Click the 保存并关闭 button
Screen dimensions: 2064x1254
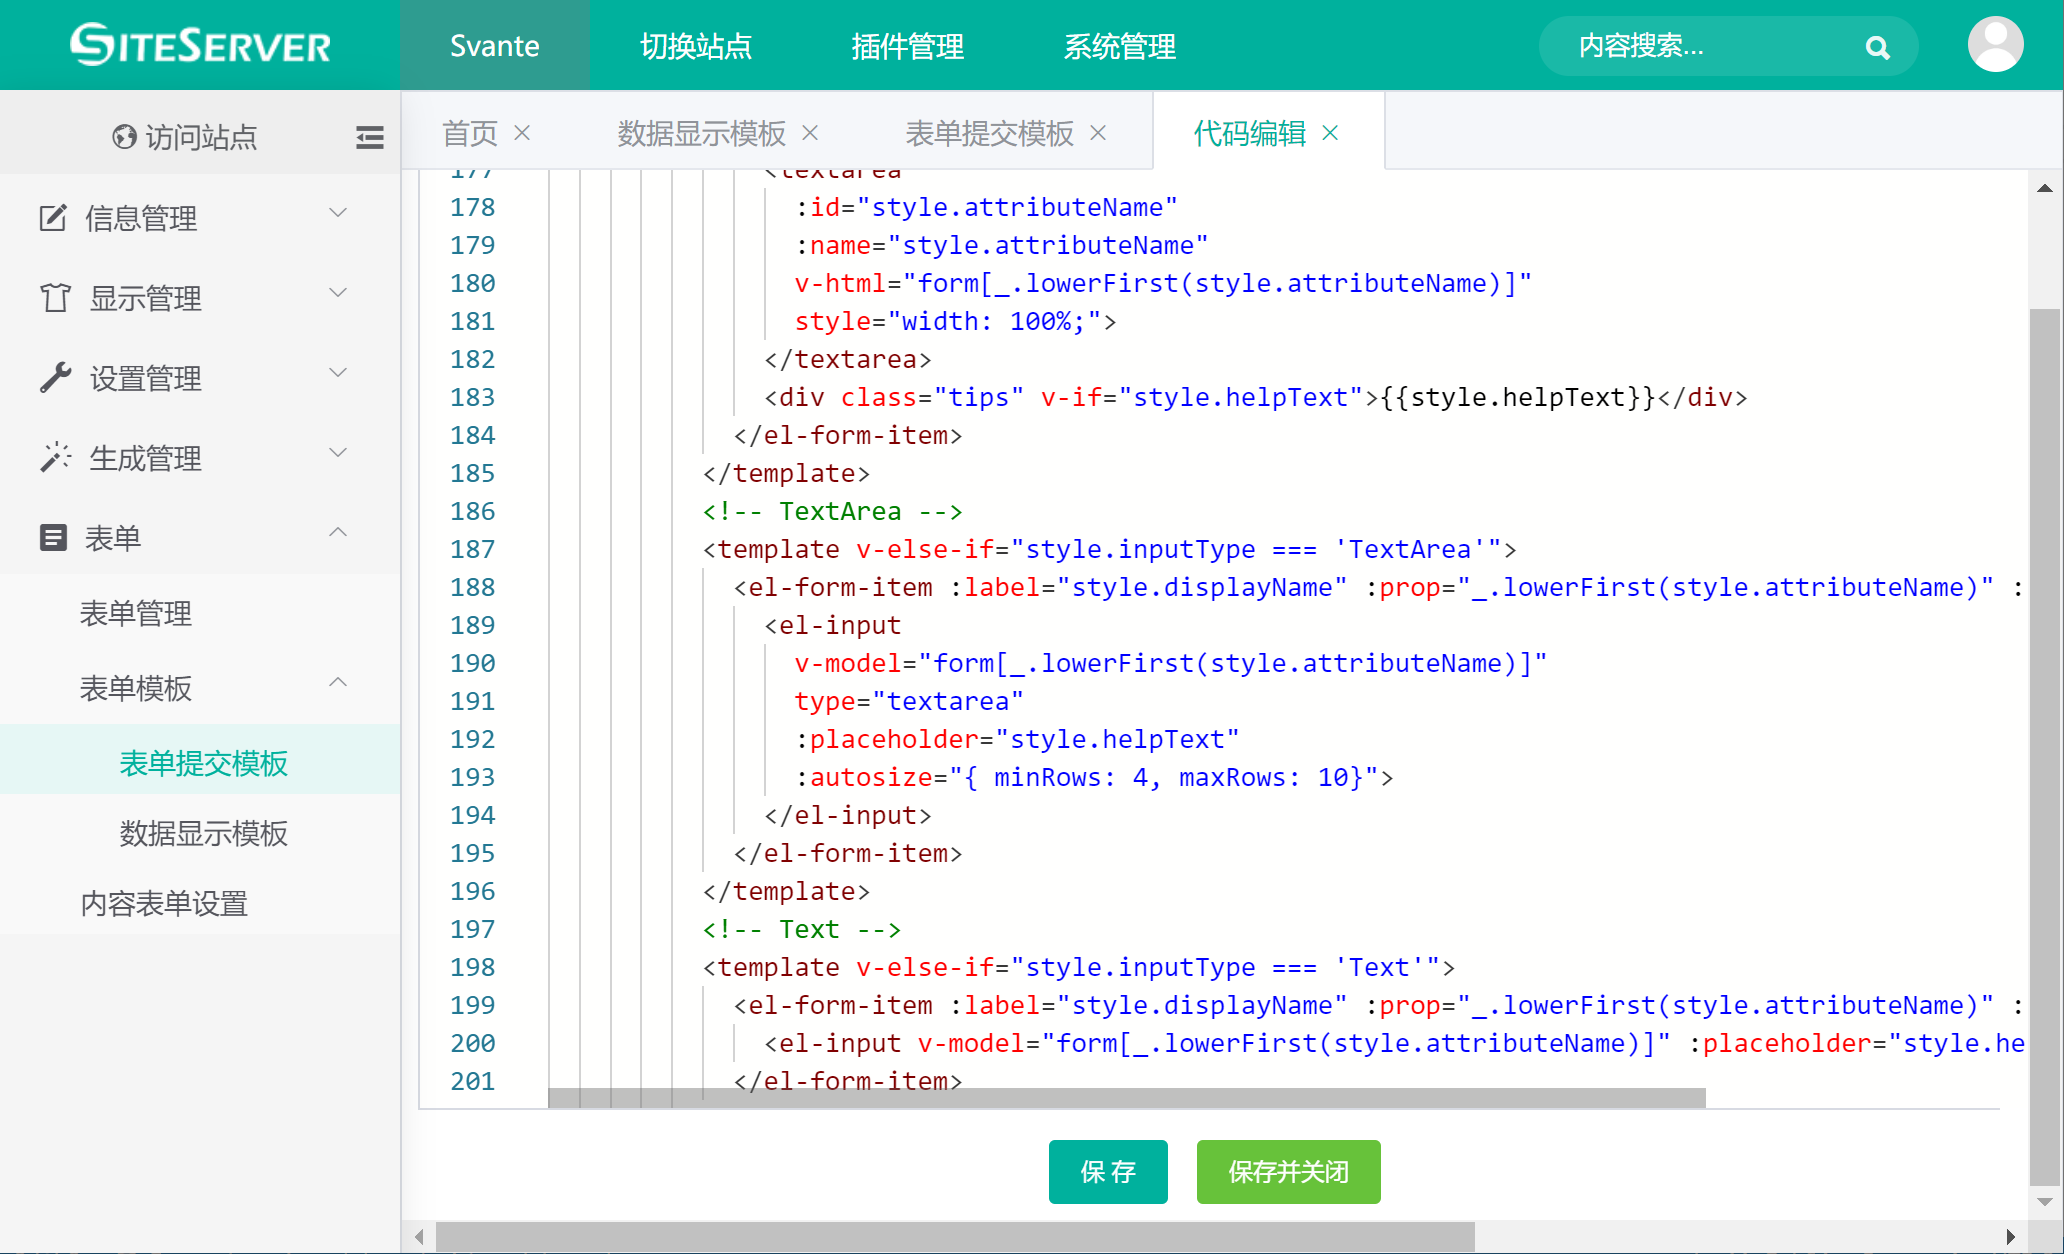tap(1288, 1171)
